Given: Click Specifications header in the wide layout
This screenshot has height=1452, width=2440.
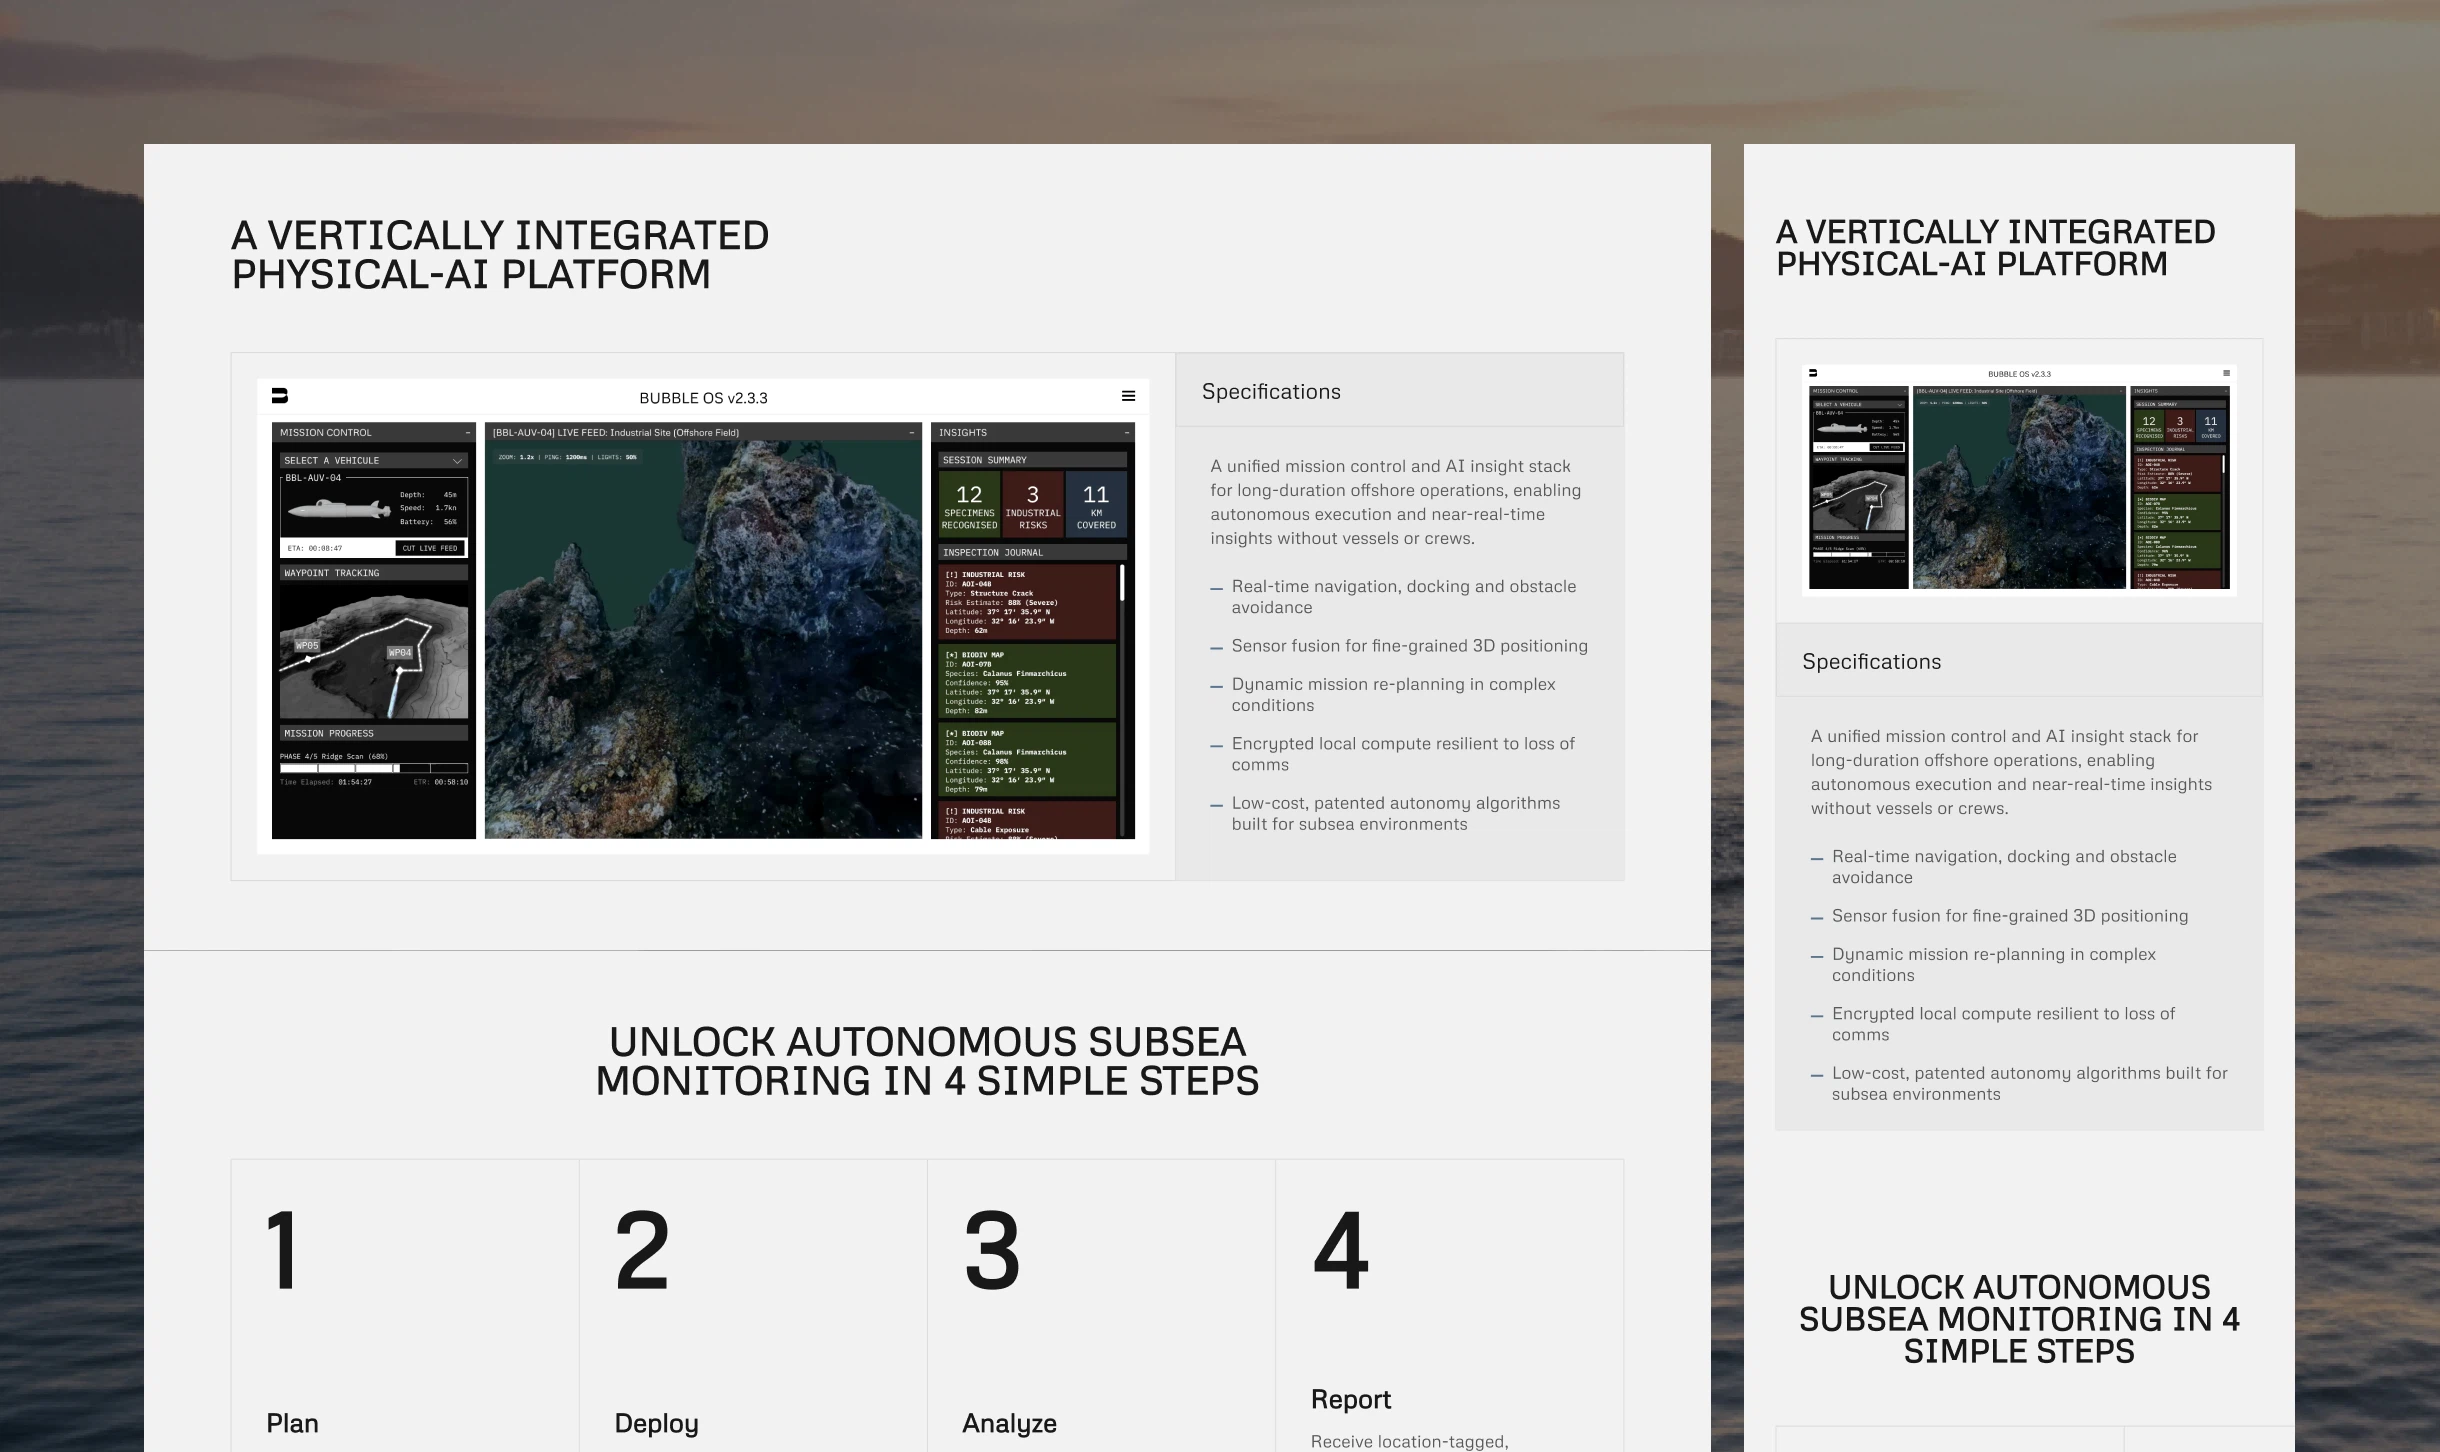Looking at the screenshot, I should (1399, 391).
